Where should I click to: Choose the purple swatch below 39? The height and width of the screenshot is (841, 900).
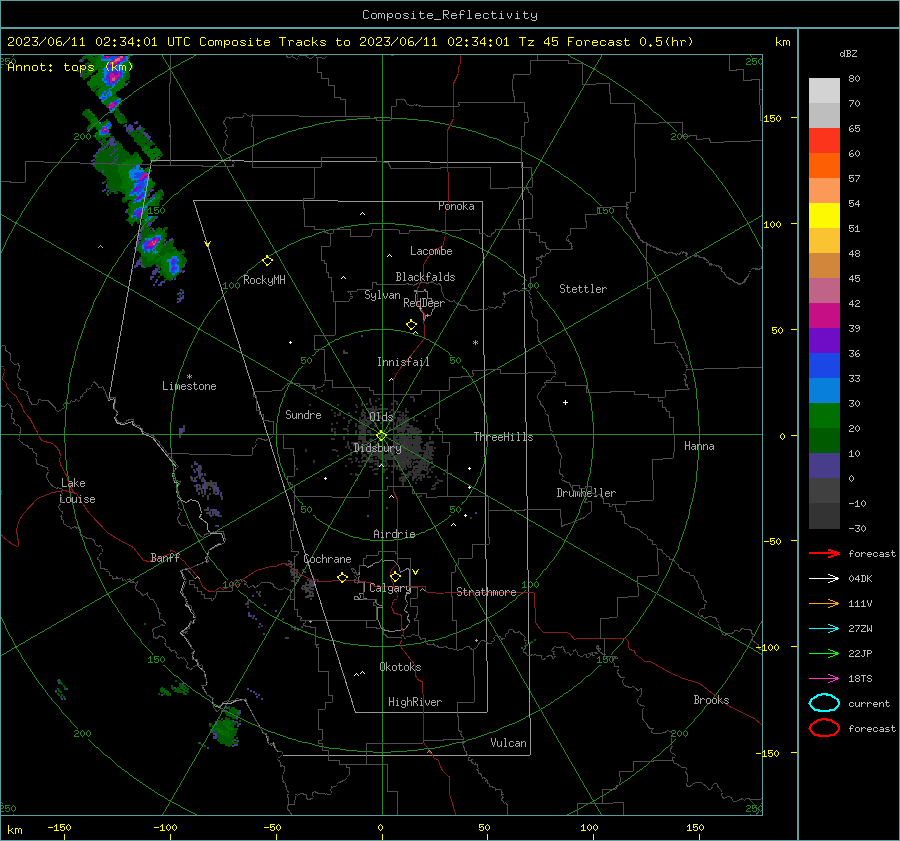tap(824, 340)
